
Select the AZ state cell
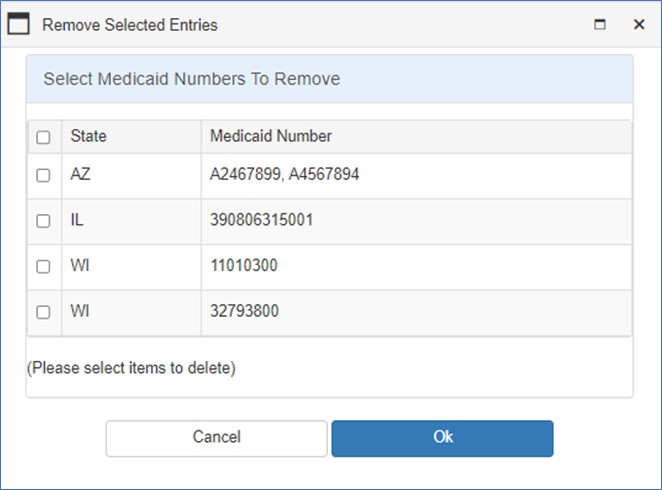pos(131,176)
